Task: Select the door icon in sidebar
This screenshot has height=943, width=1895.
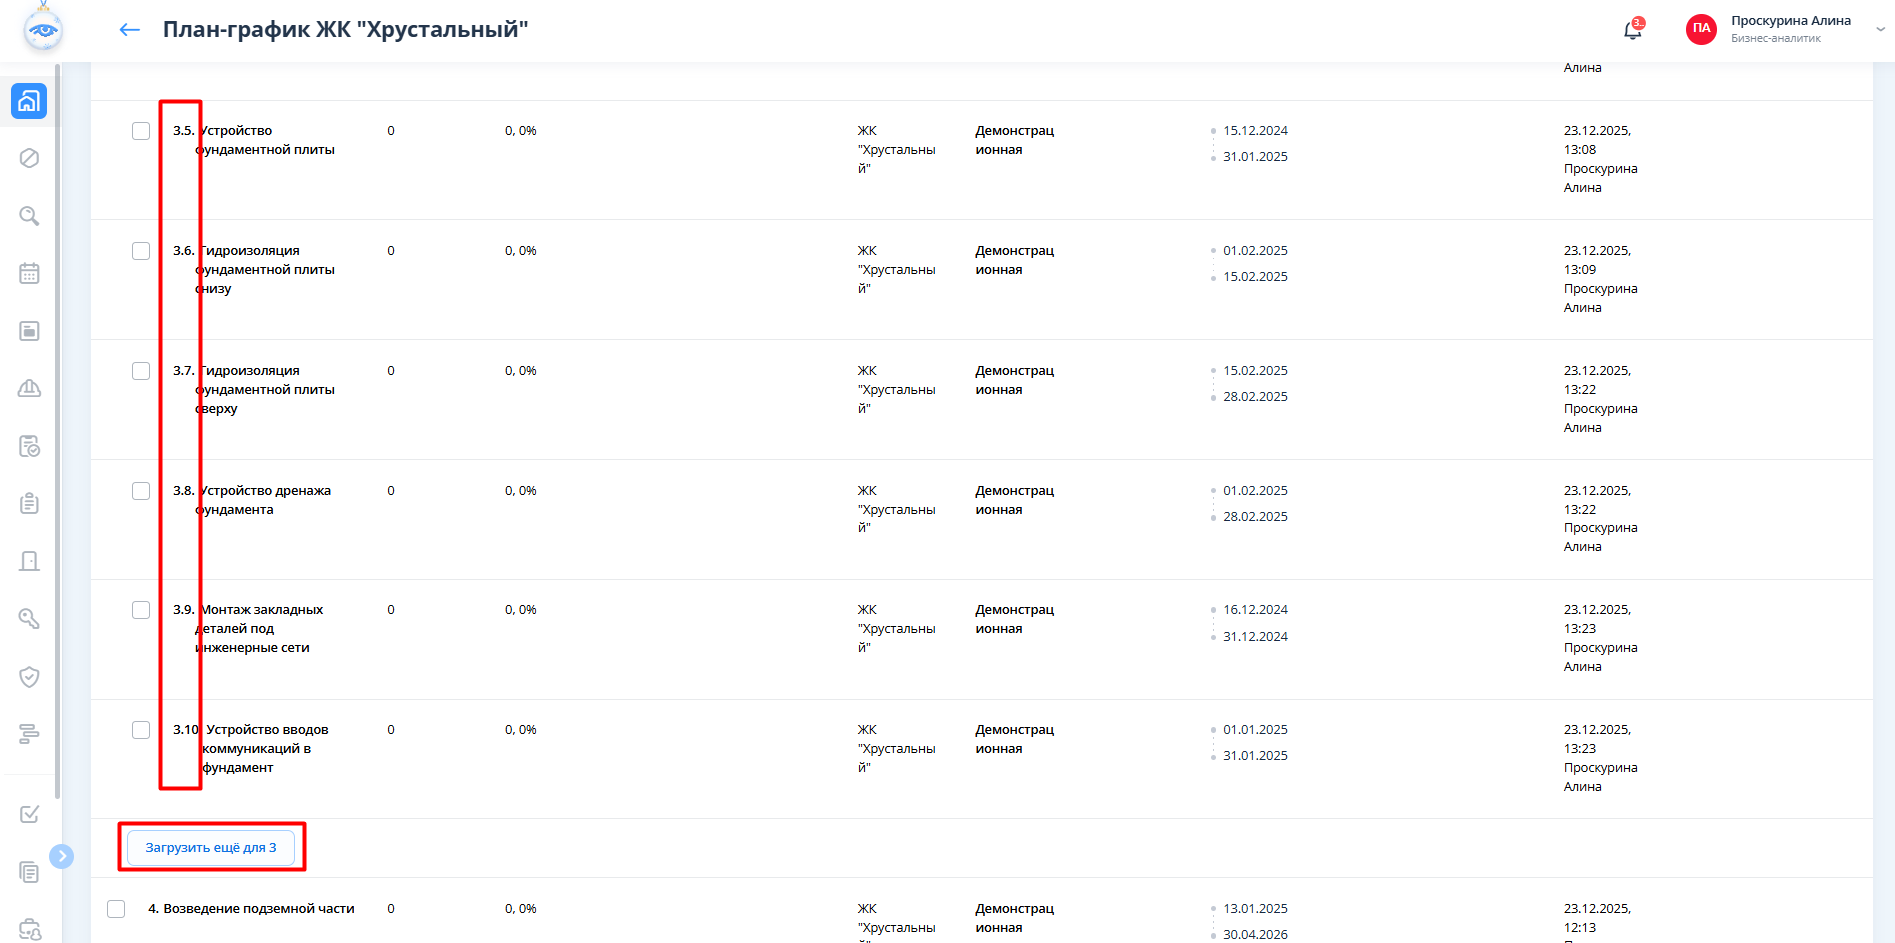Action: [29, 561]
